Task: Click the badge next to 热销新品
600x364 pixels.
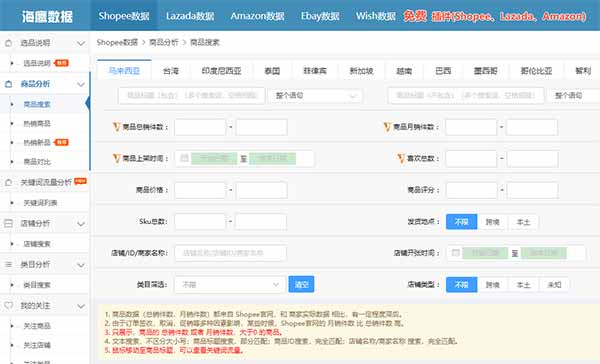Action: [61, 142]
